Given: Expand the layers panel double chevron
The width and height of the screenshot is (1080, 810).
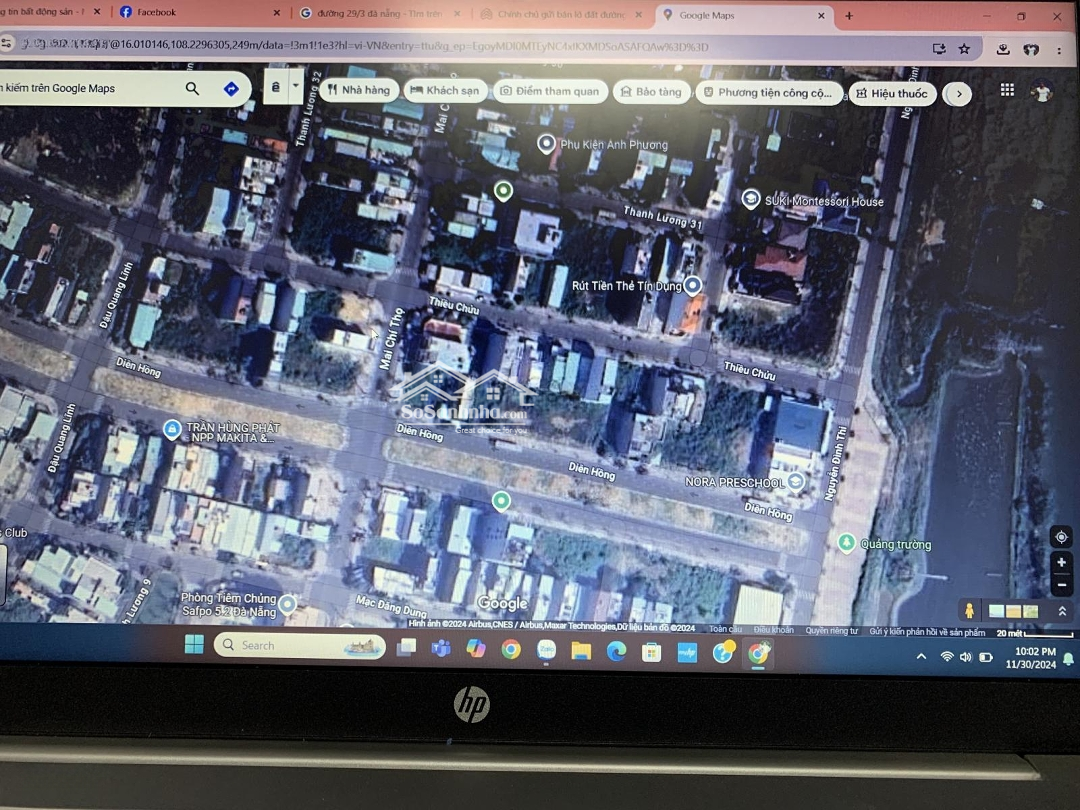Looking at the screenshot, I should [x=1061, y=610].
